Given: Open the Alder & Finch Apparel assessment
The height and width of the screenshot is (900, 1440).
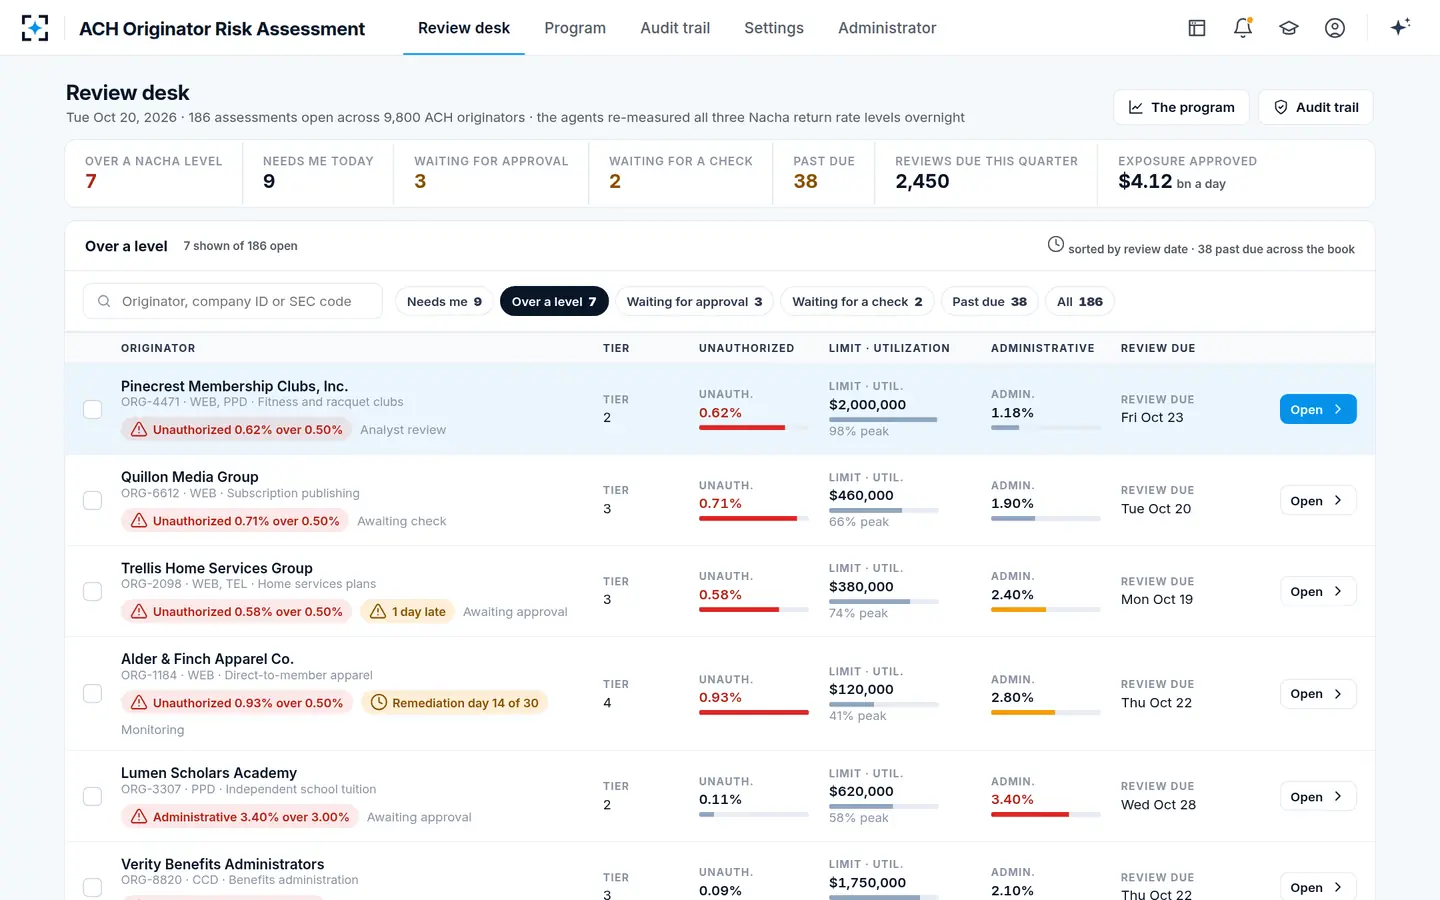Looking at the screenshot, I should [1318, 694].
